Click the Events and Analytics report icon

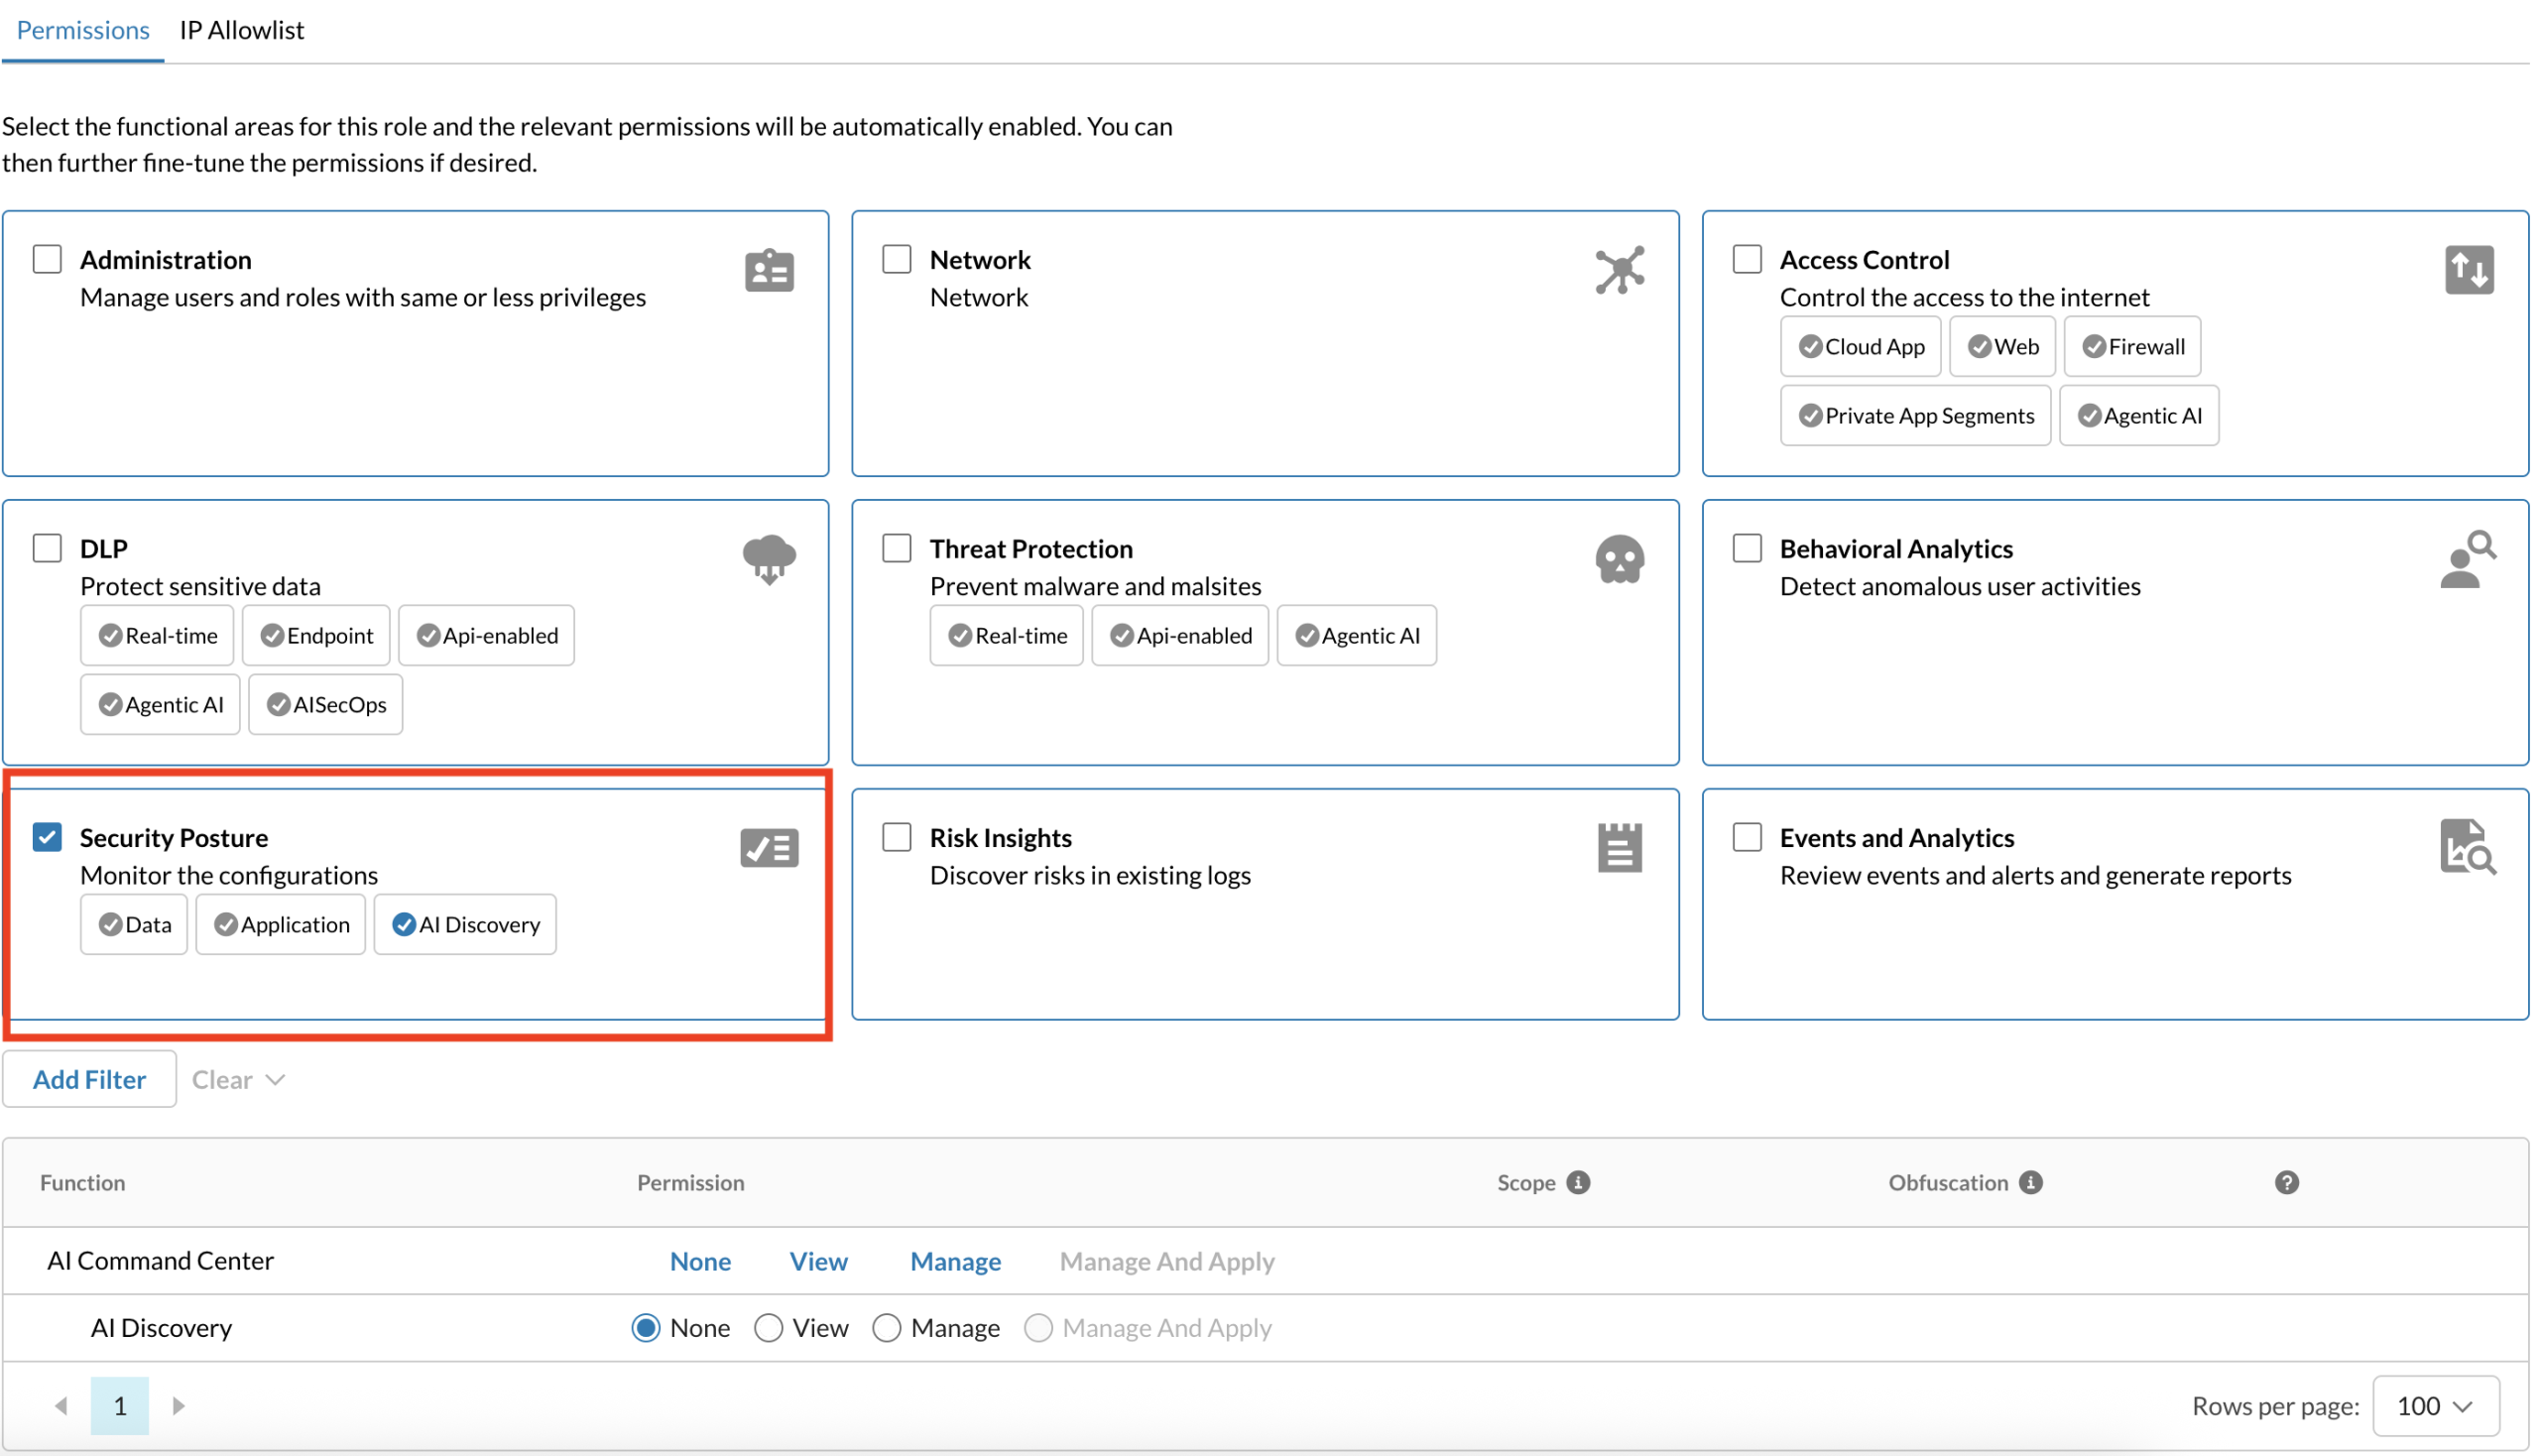click(x=2468, y=848)
